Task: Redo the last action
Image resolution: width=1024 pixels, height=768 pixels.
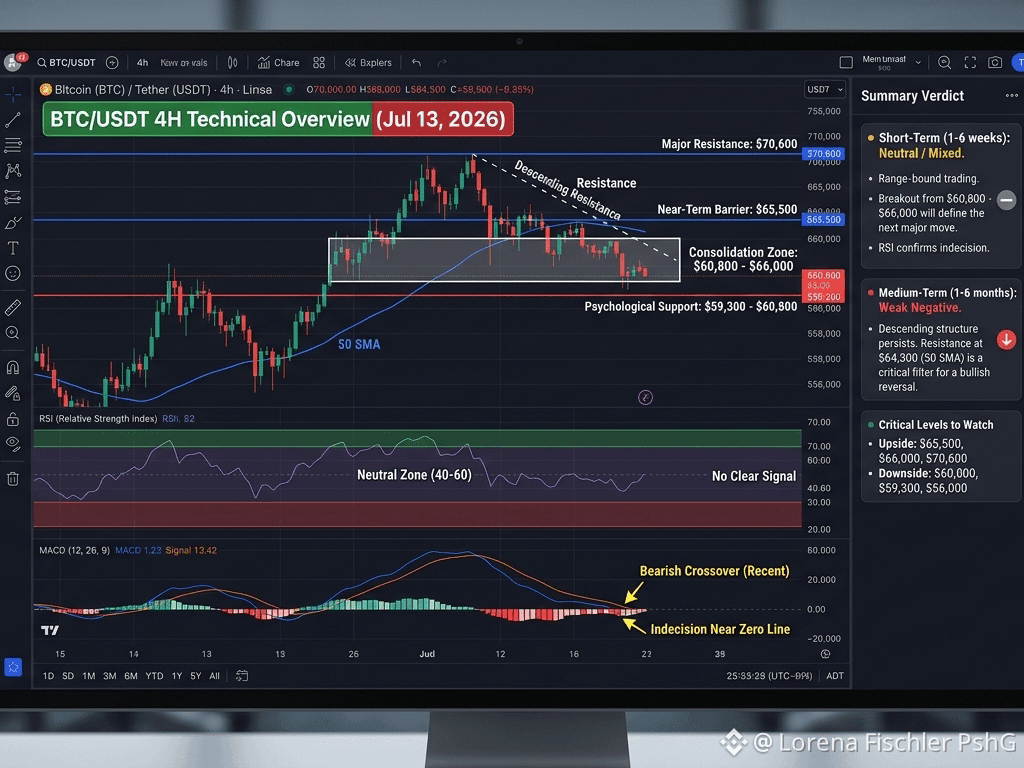Action: tap(442, 63)
